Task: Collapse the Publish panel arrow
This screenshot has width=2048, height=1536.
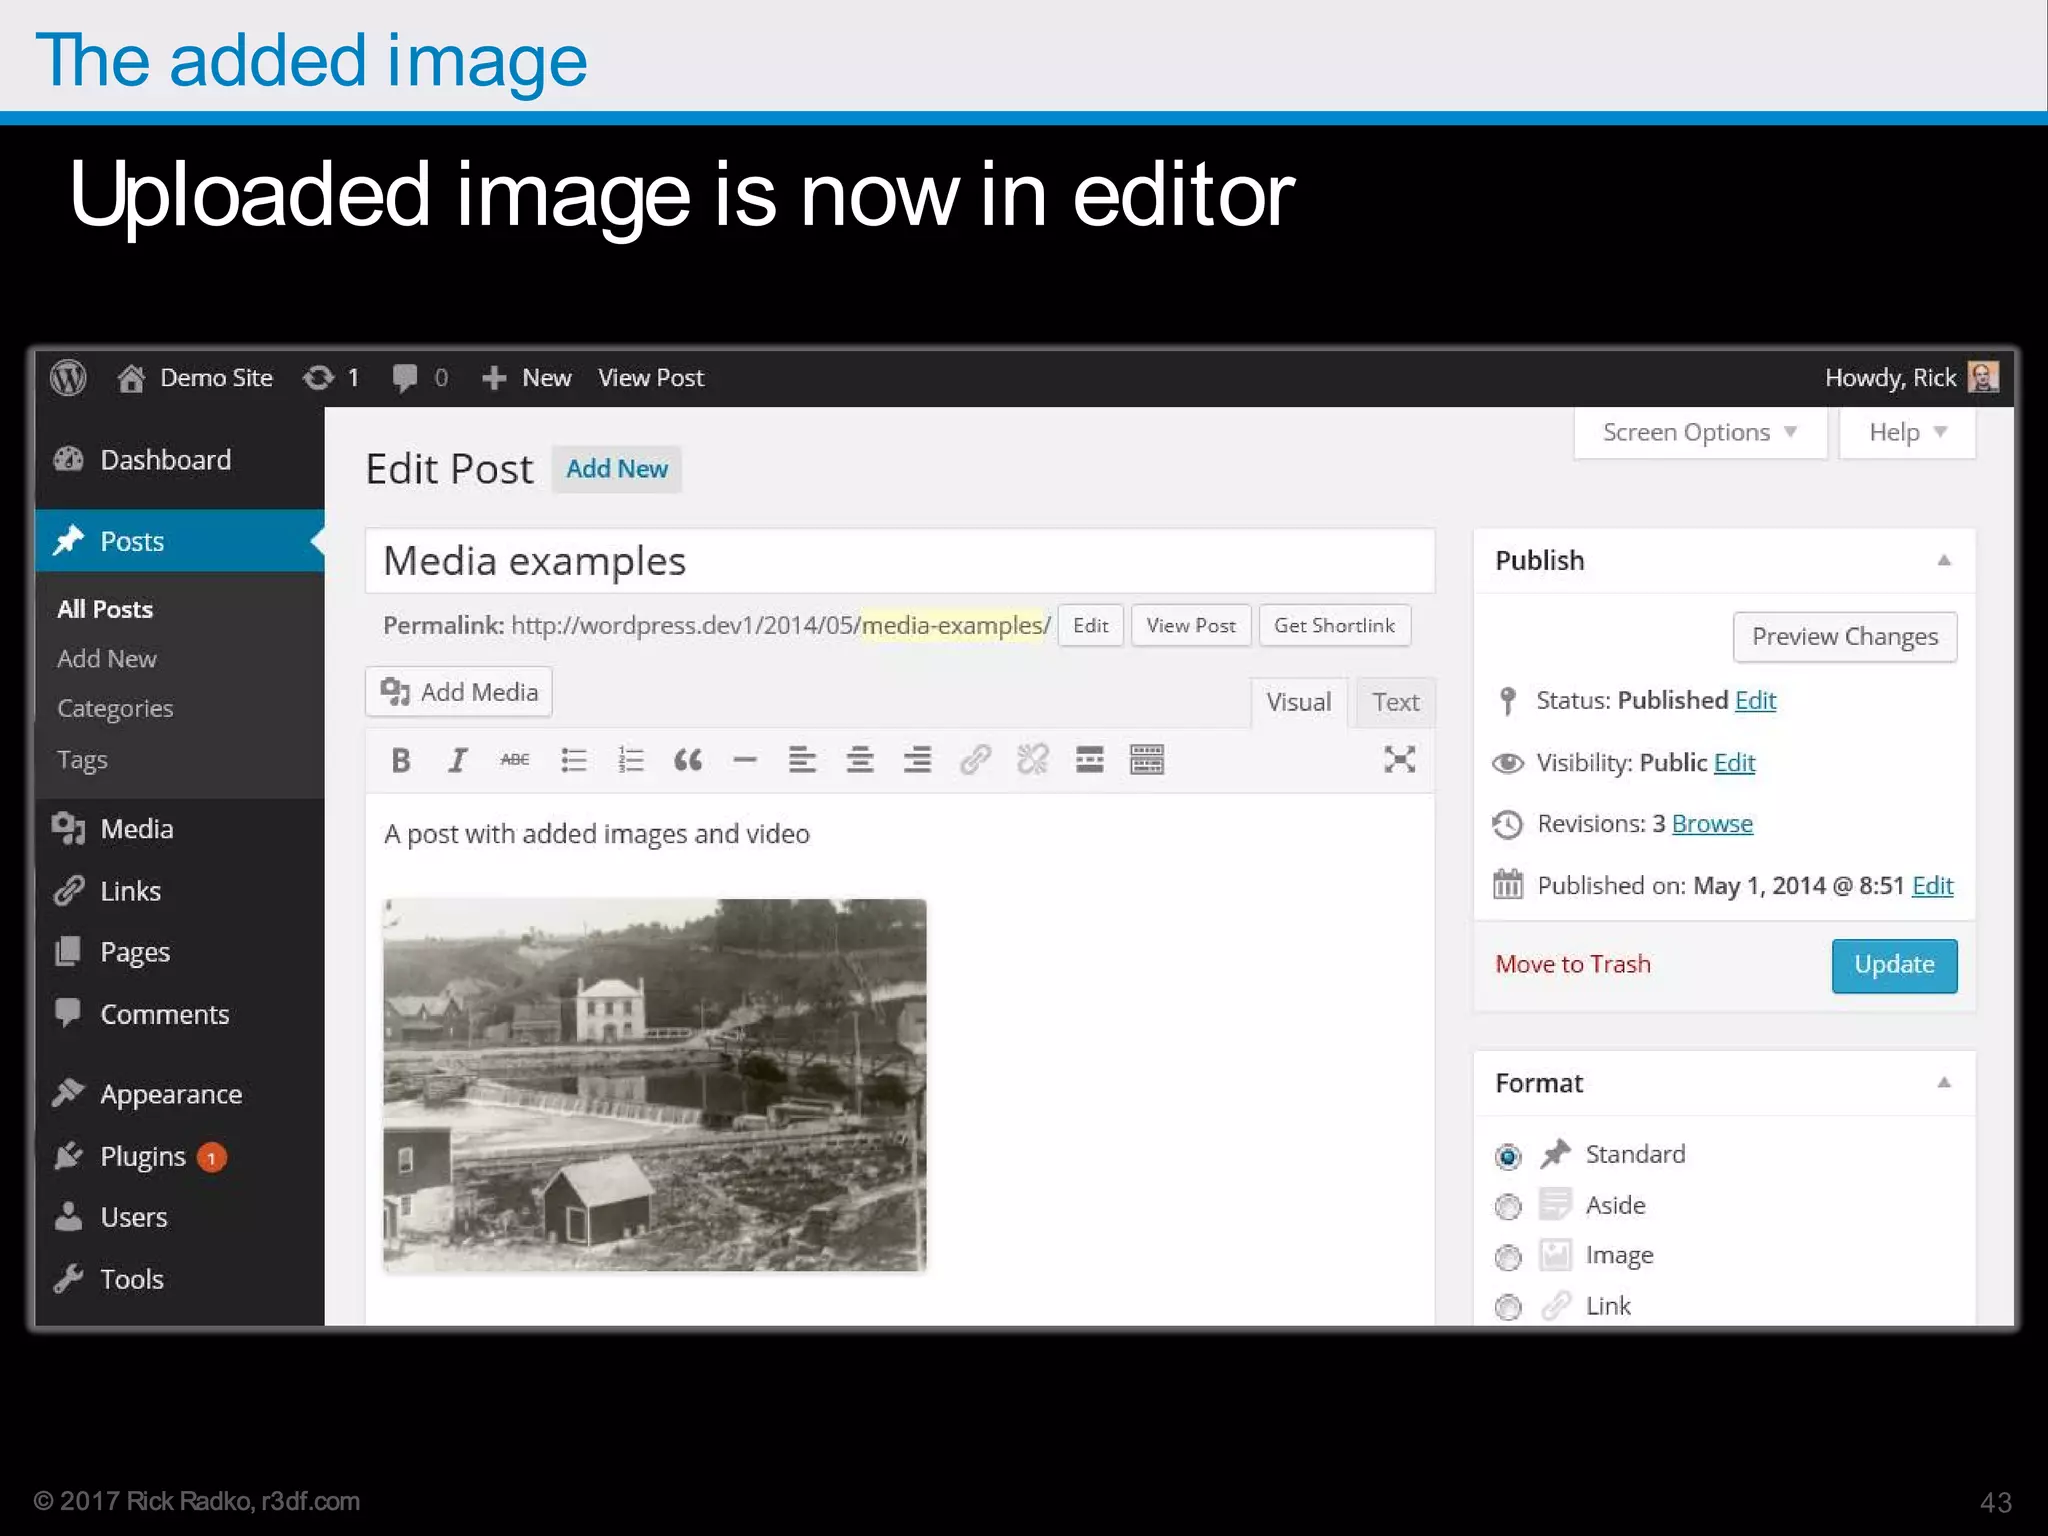Action: [1944, 560]
